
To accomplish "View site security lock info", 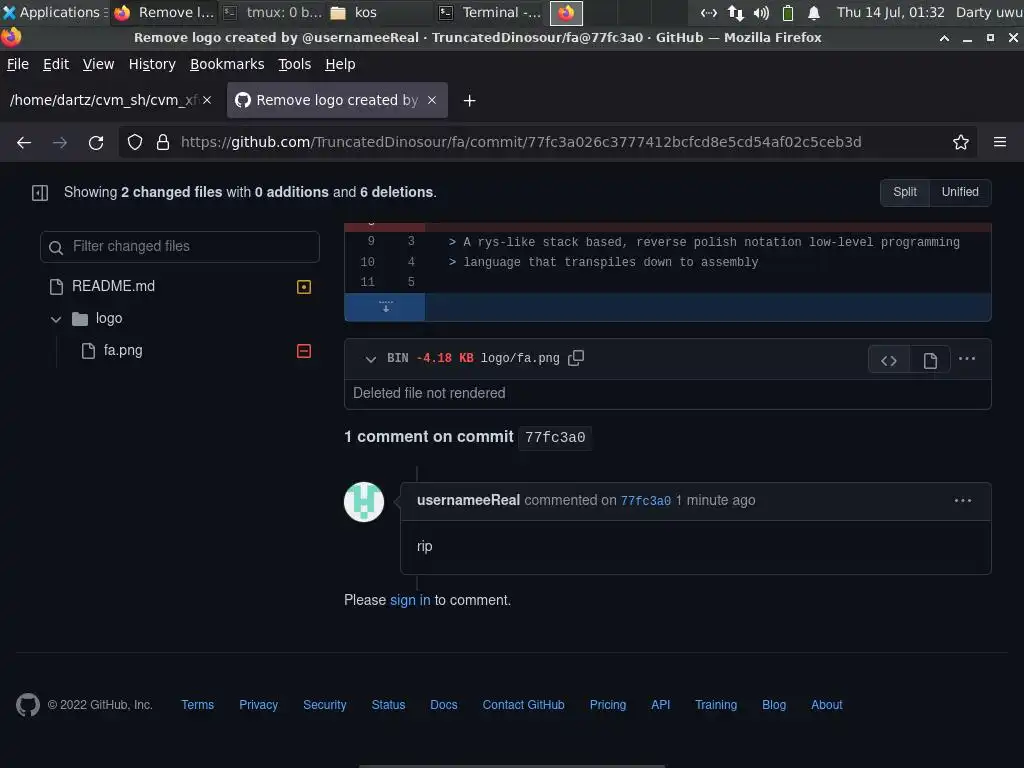I will coord(163,142).
